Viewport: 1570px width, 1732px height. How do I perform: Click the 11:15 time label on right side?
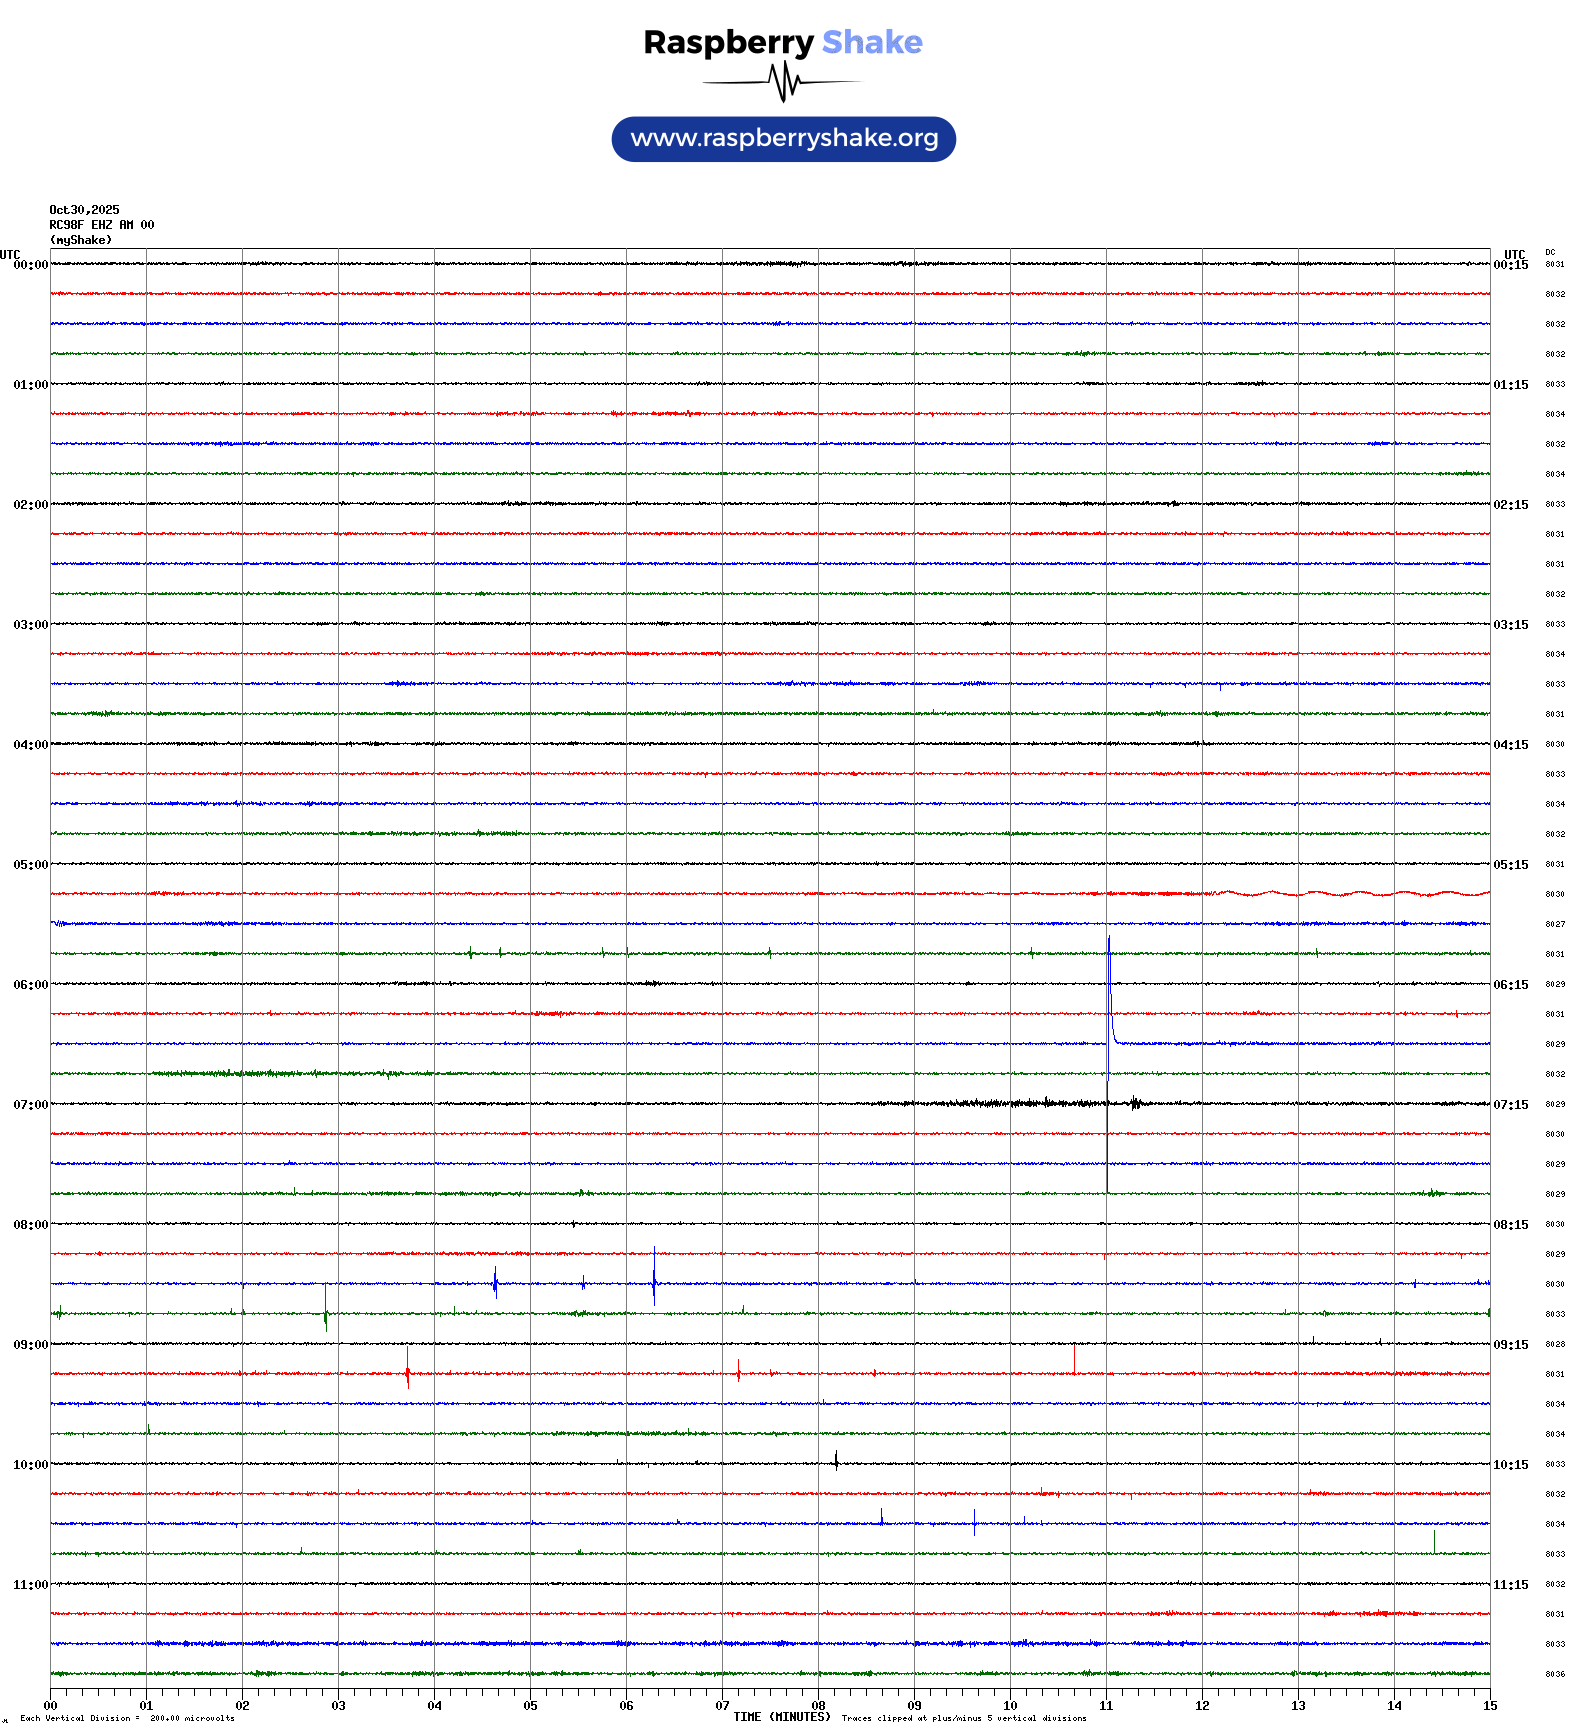click(1510, 1585)
